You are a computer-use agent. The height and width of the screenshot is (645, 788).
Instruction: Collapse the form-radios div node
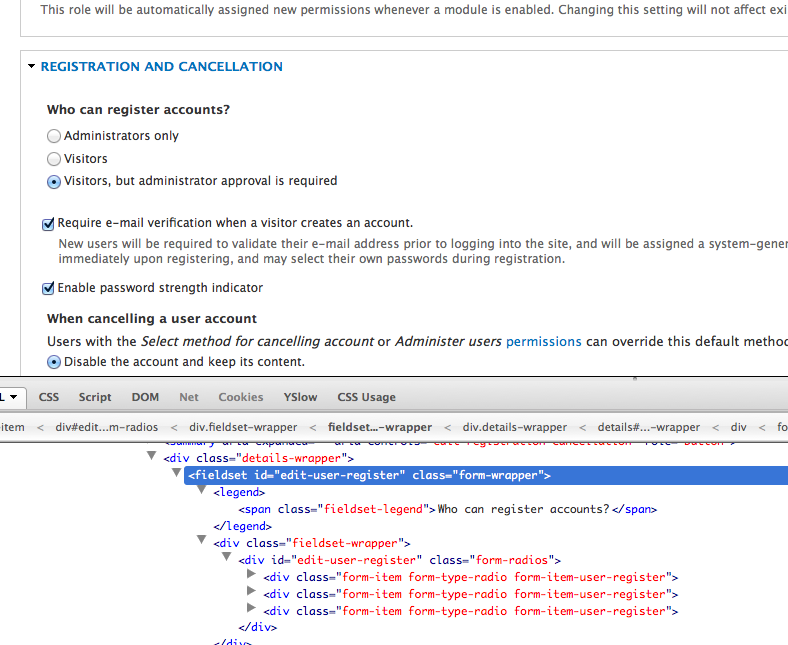point(227,557)
